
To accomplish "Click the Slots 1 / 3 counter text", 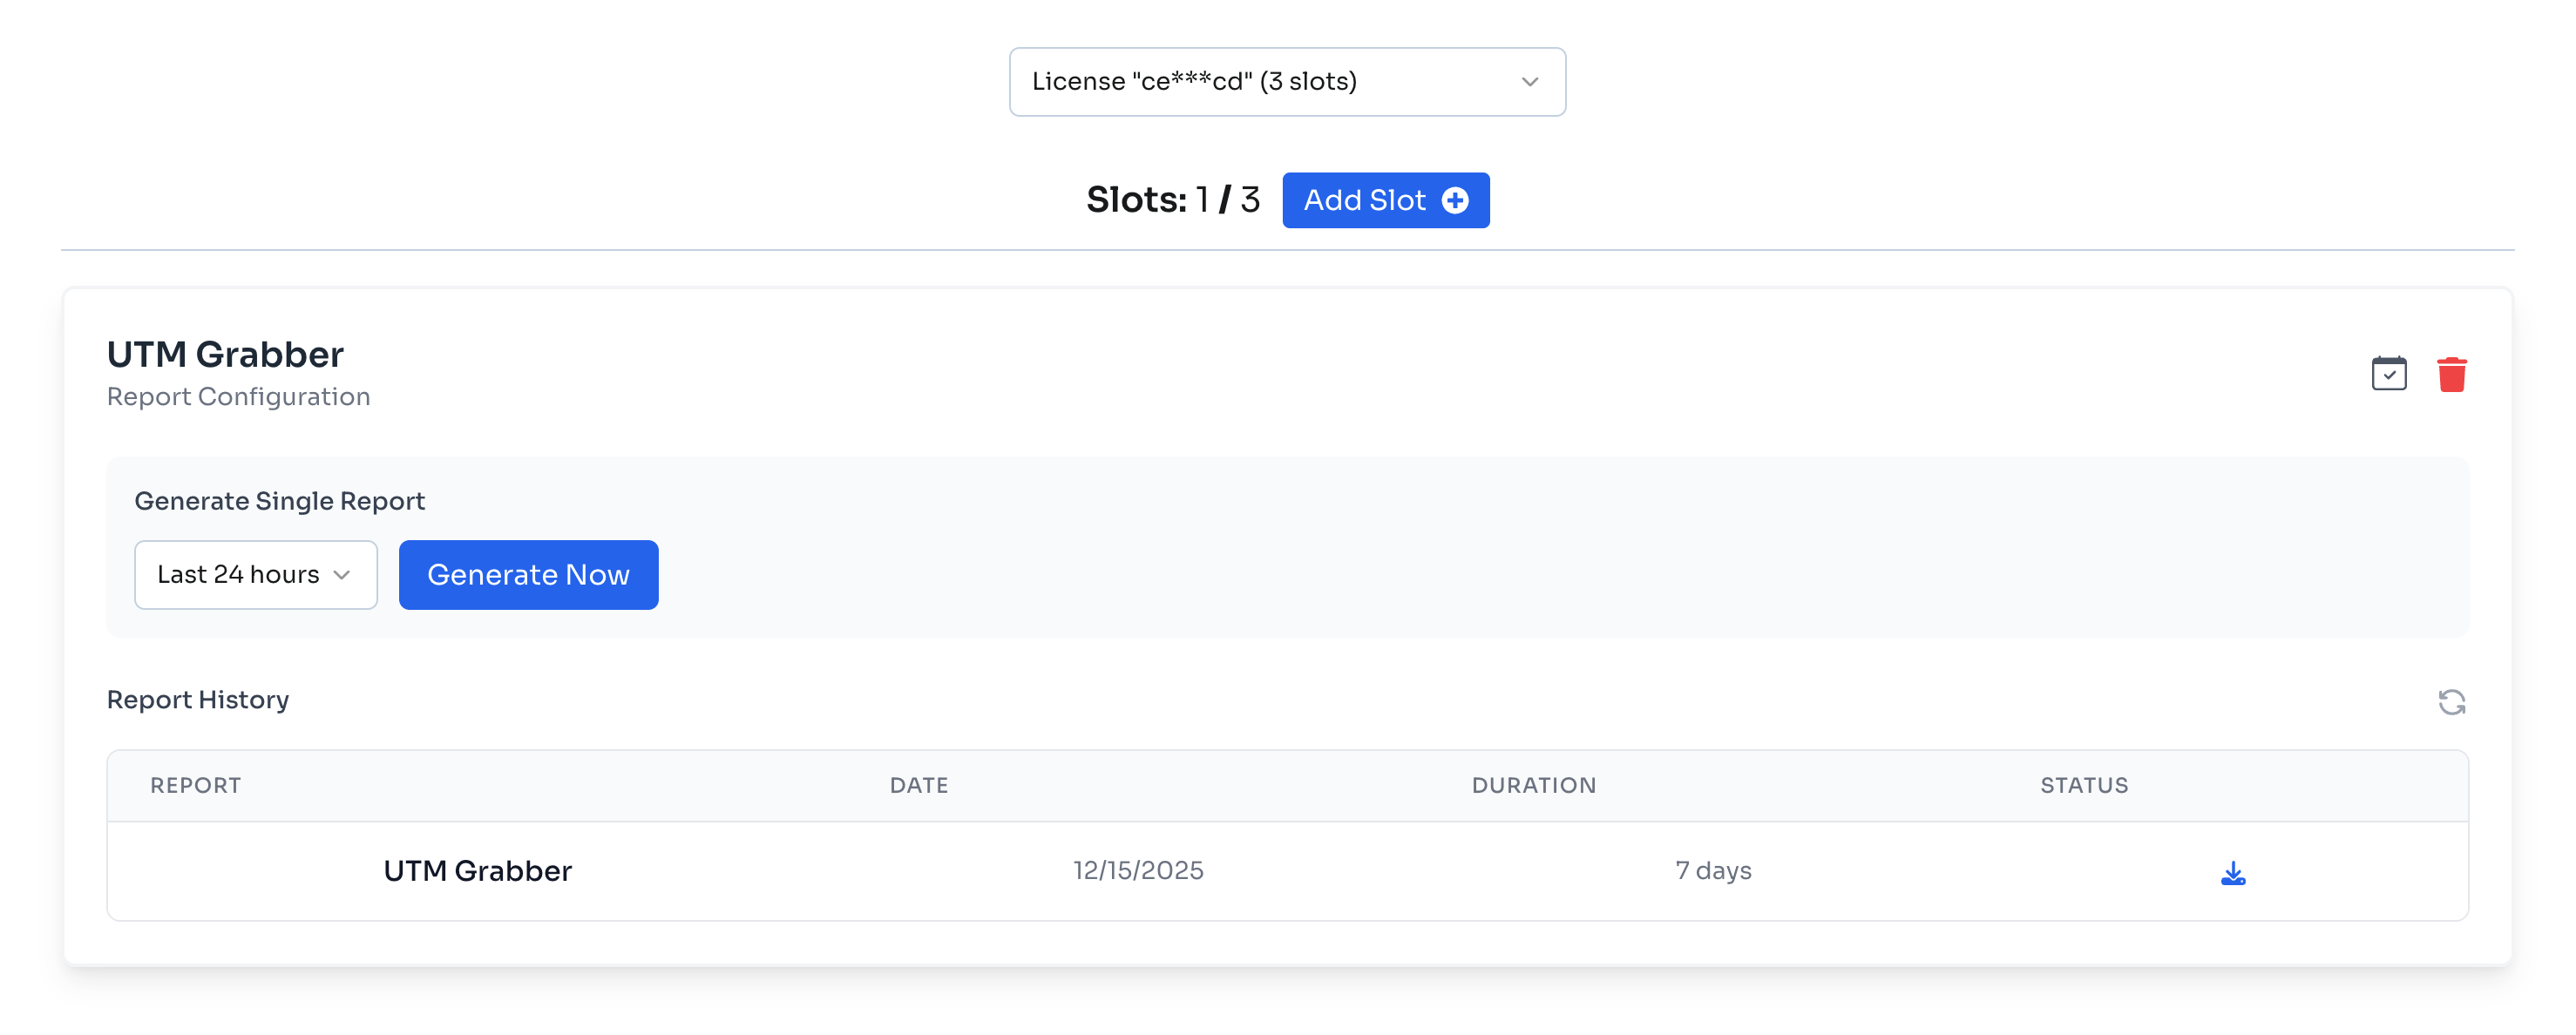I will tap(1172, 200).
